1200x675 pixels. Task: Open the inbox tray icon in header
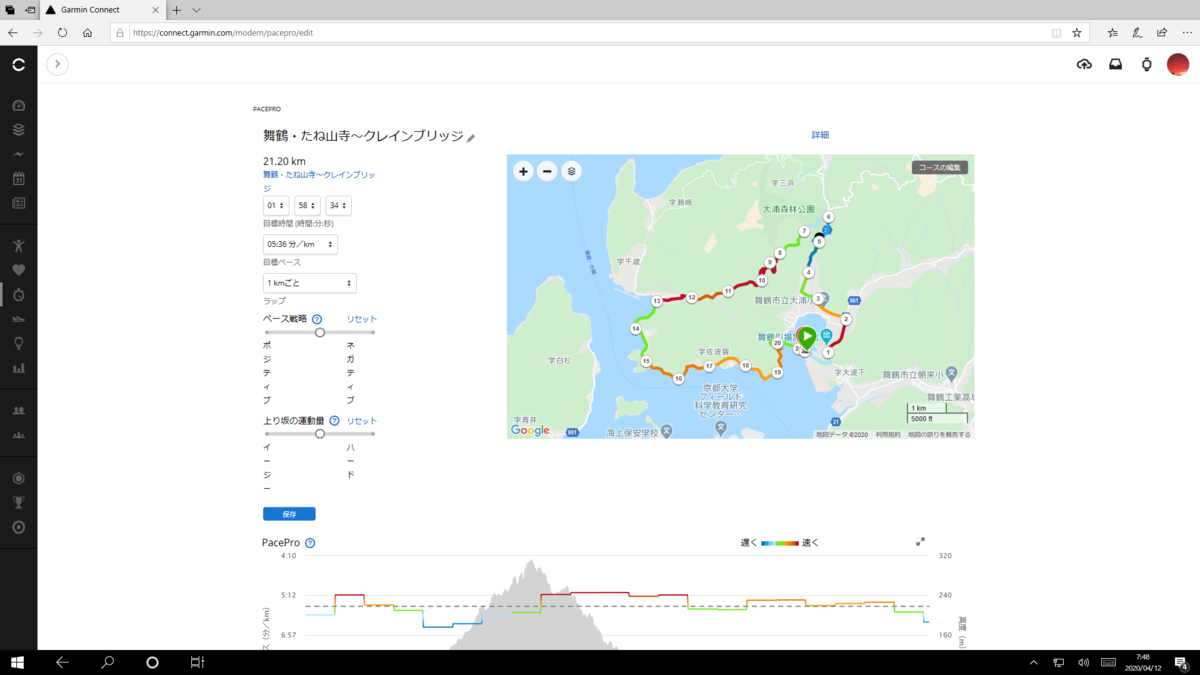[x=1115, y=64]
